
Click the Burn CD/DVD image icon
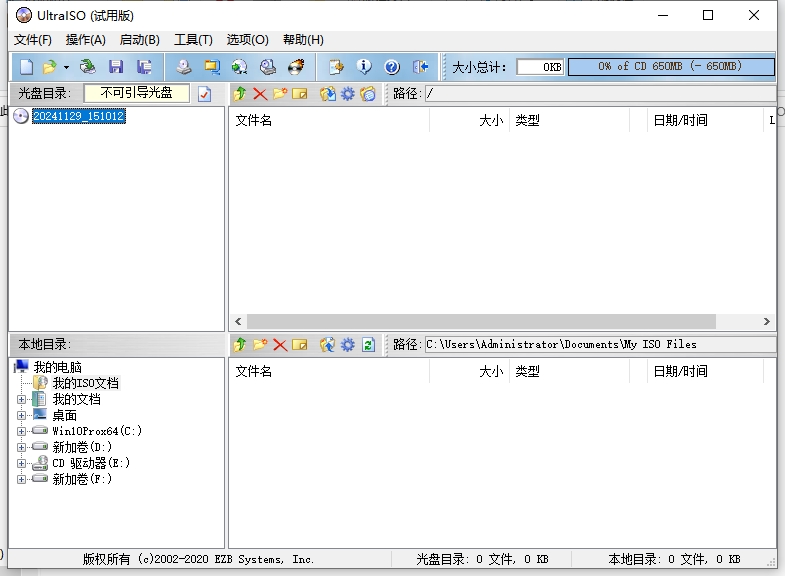pos(295,67)
